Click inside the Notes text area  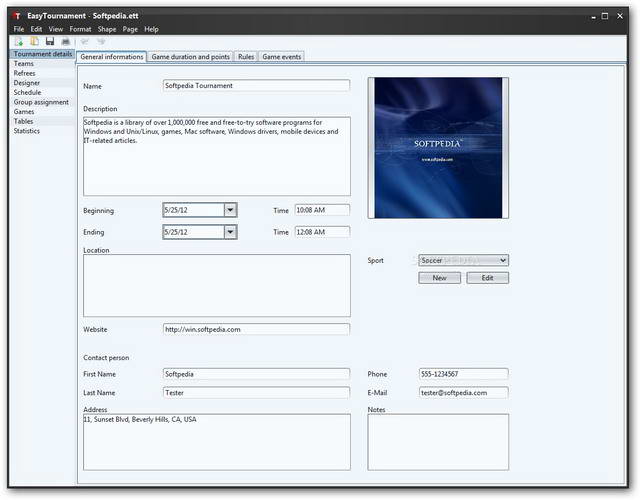pos(438,442)
